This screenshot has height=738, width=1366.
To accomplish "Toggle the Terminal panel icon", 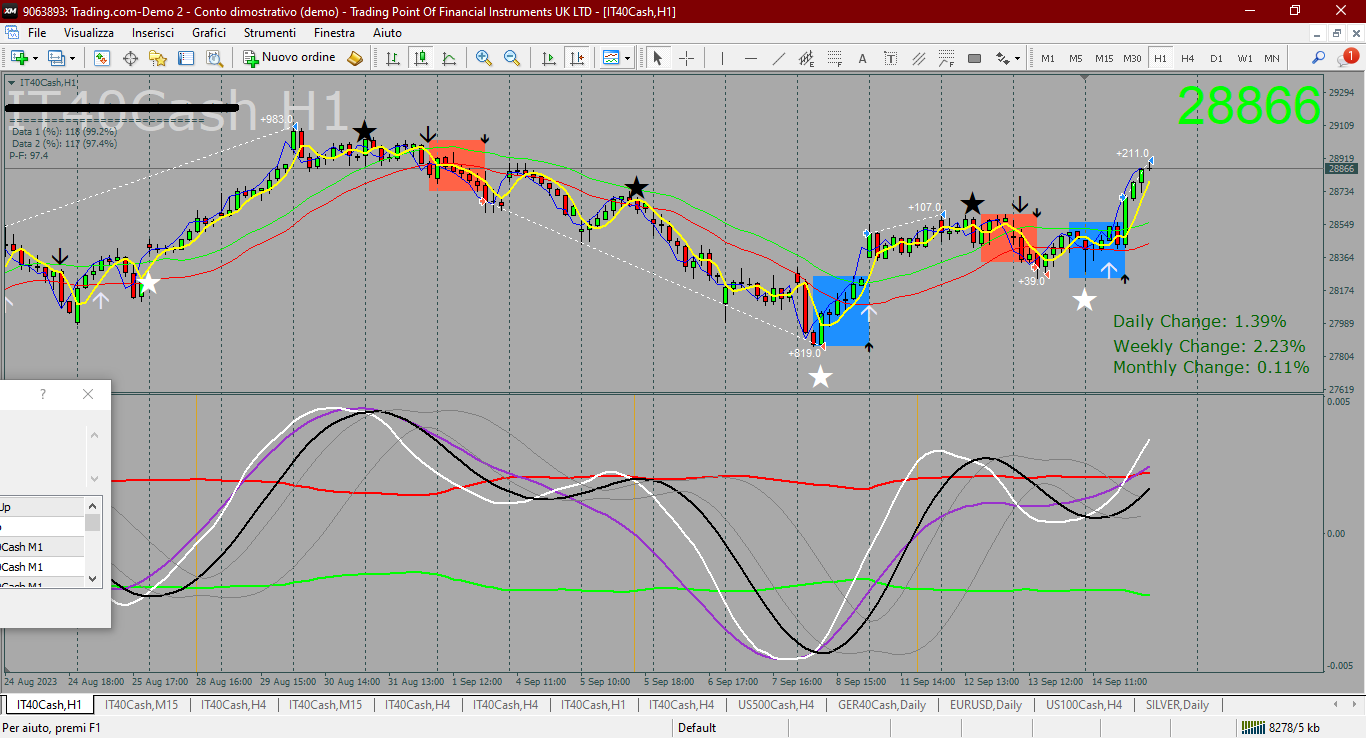I will click(184, 58).
